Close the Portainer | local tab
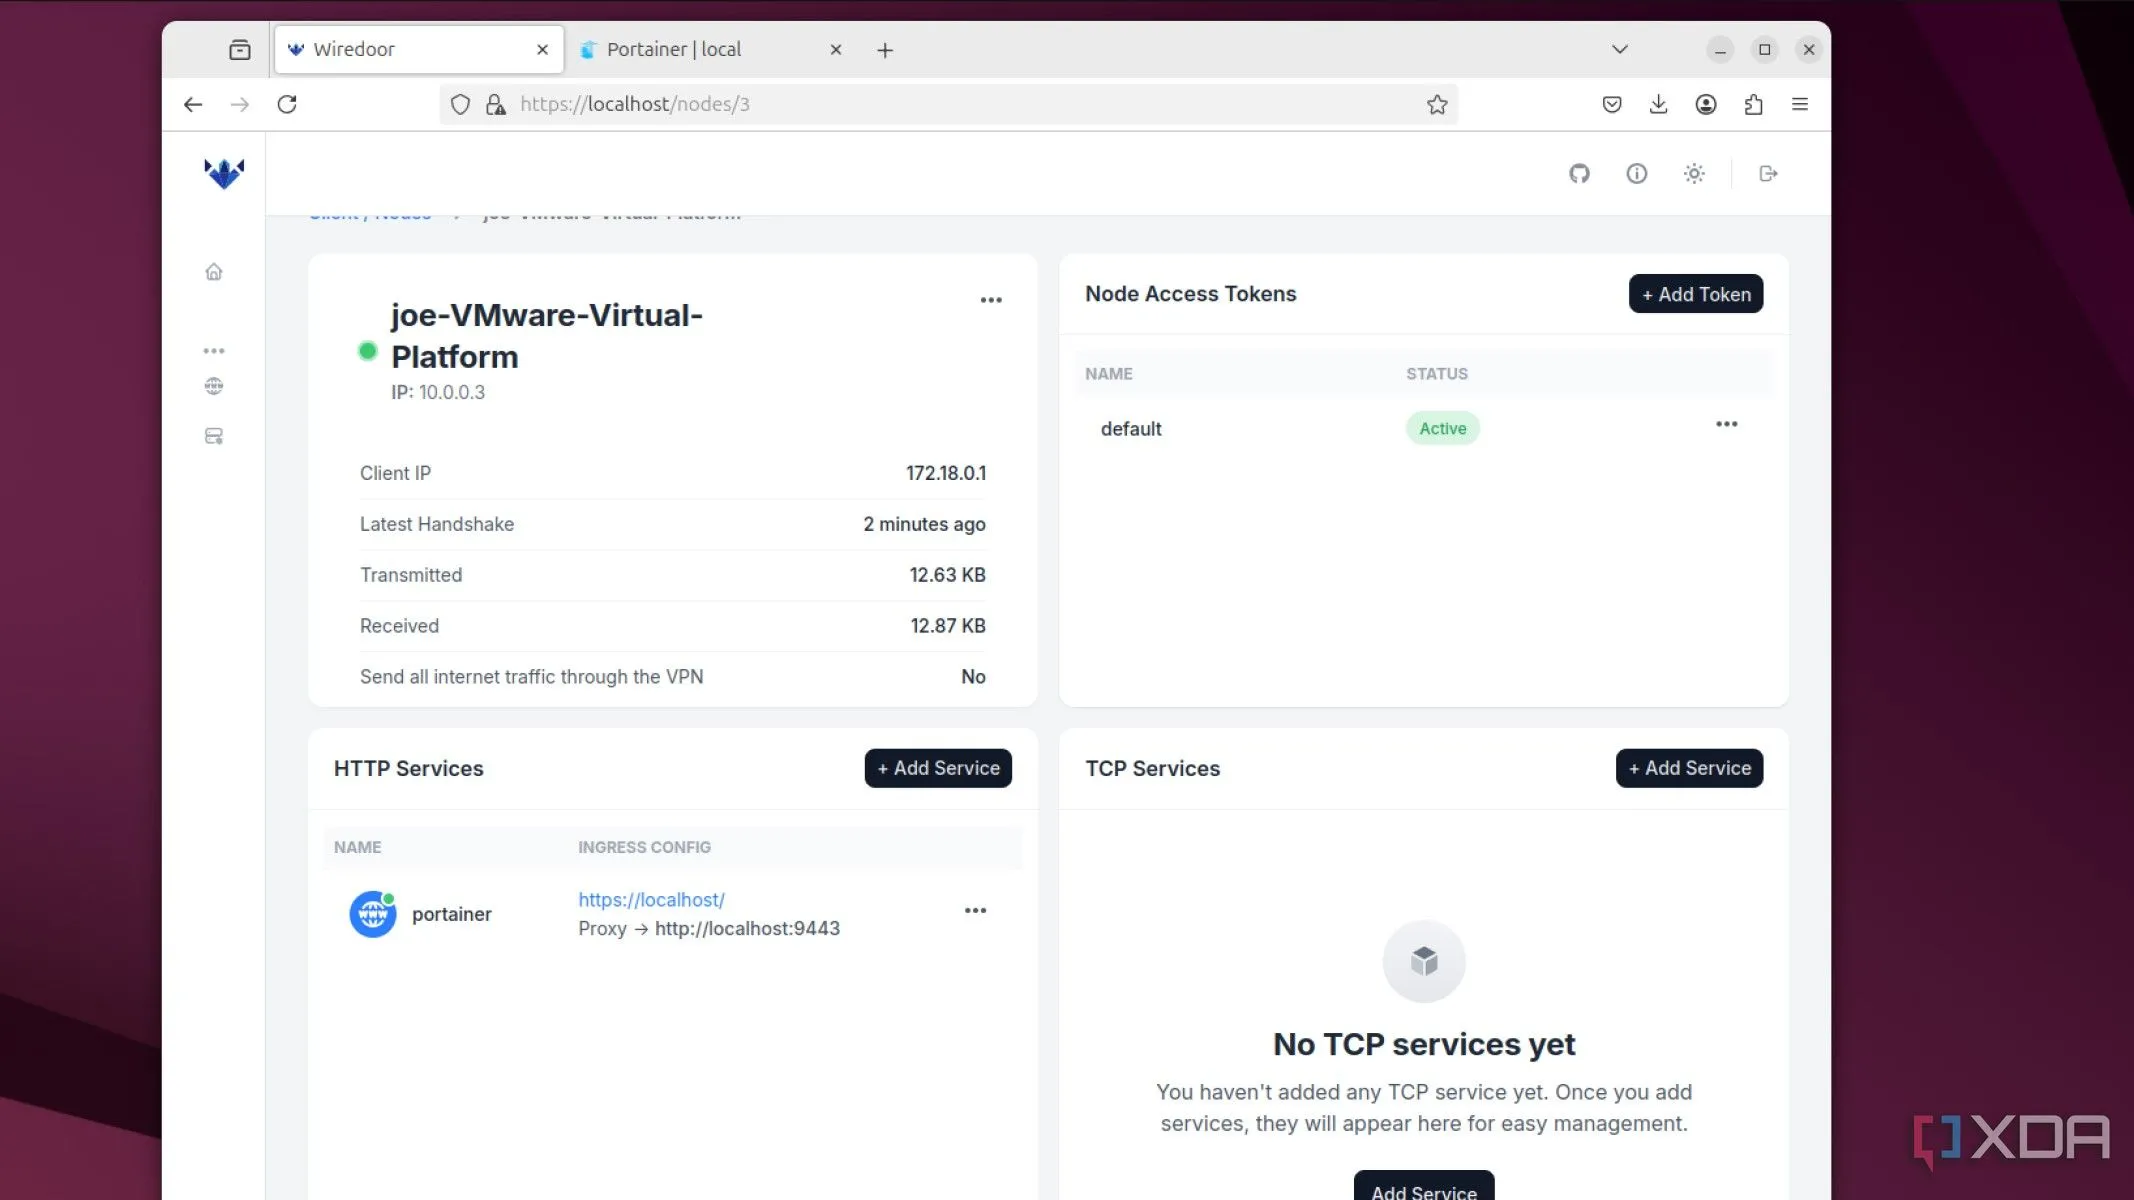 [x=836, y=49]
